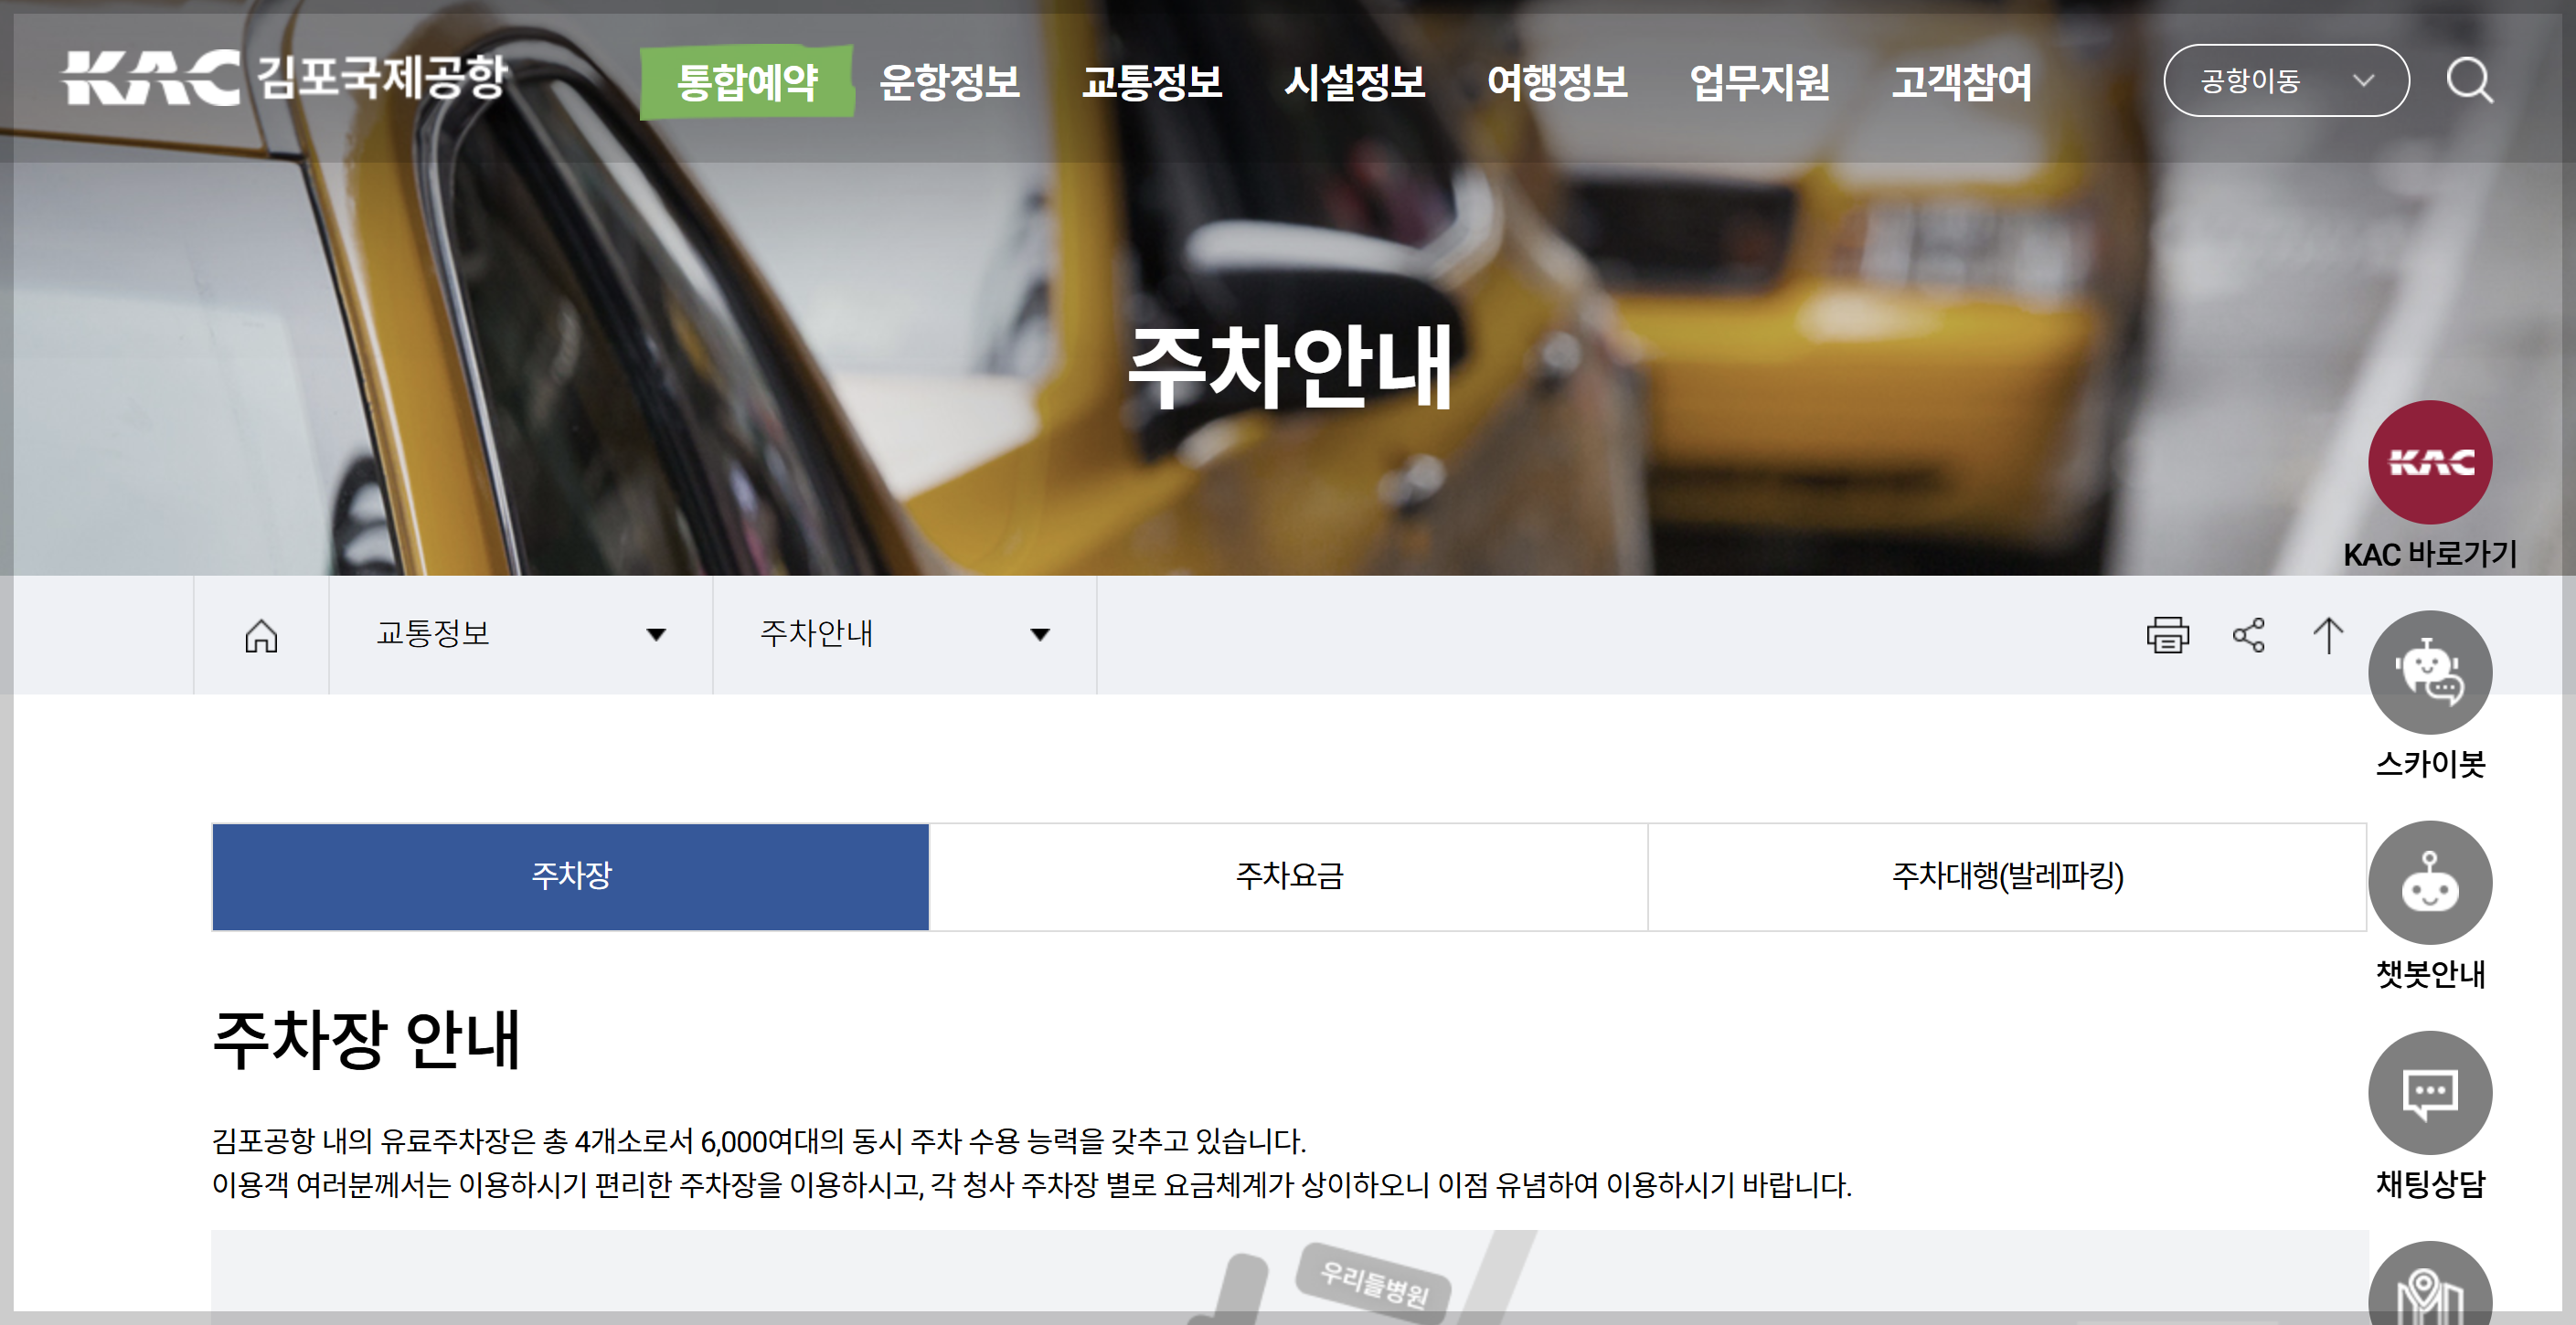Click the scroll-to-top arrow icon

pyautogui.click(x=2327, y=635)
